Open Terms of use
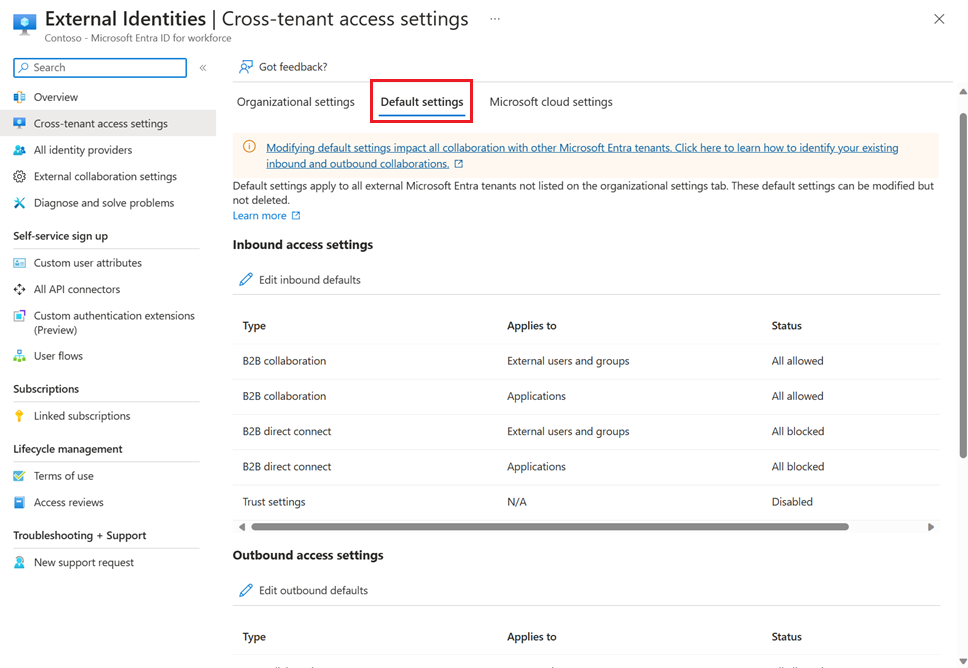Image resolution: width=968 pixels, height=668 pixels. point(66,477)
